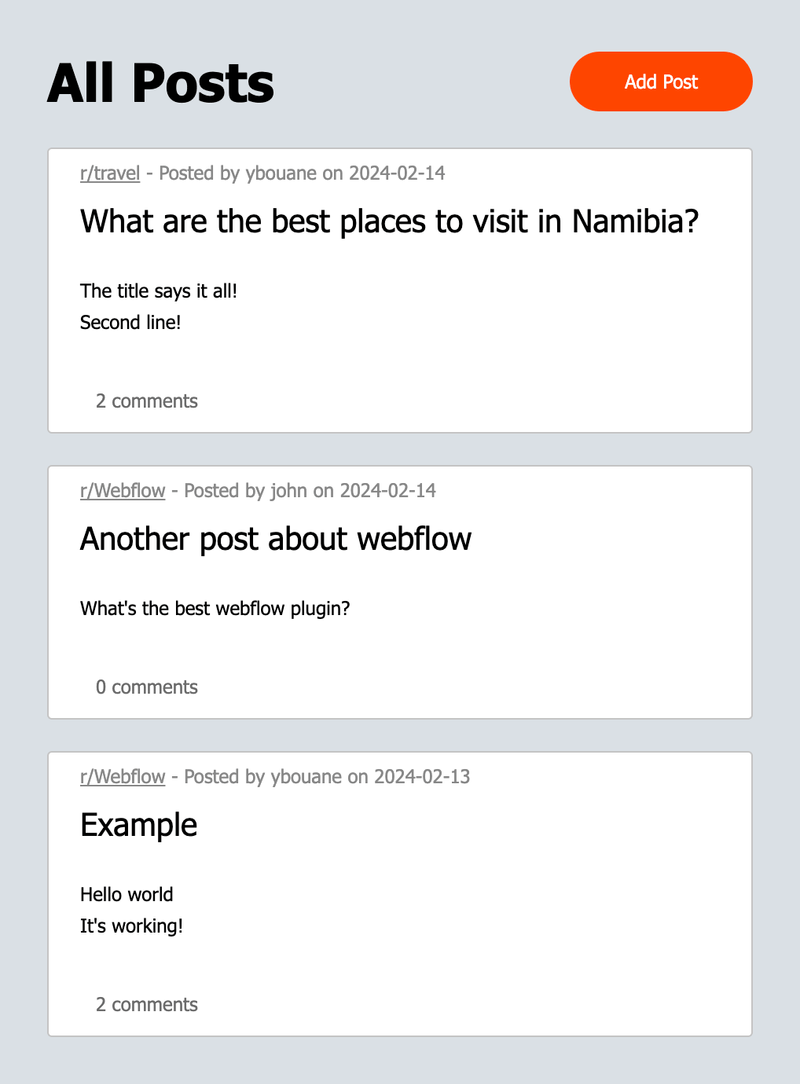Viewport: 800px width, 1084px height.
Task: Open r/Webflow from the second post
Action: click(122, 491)
